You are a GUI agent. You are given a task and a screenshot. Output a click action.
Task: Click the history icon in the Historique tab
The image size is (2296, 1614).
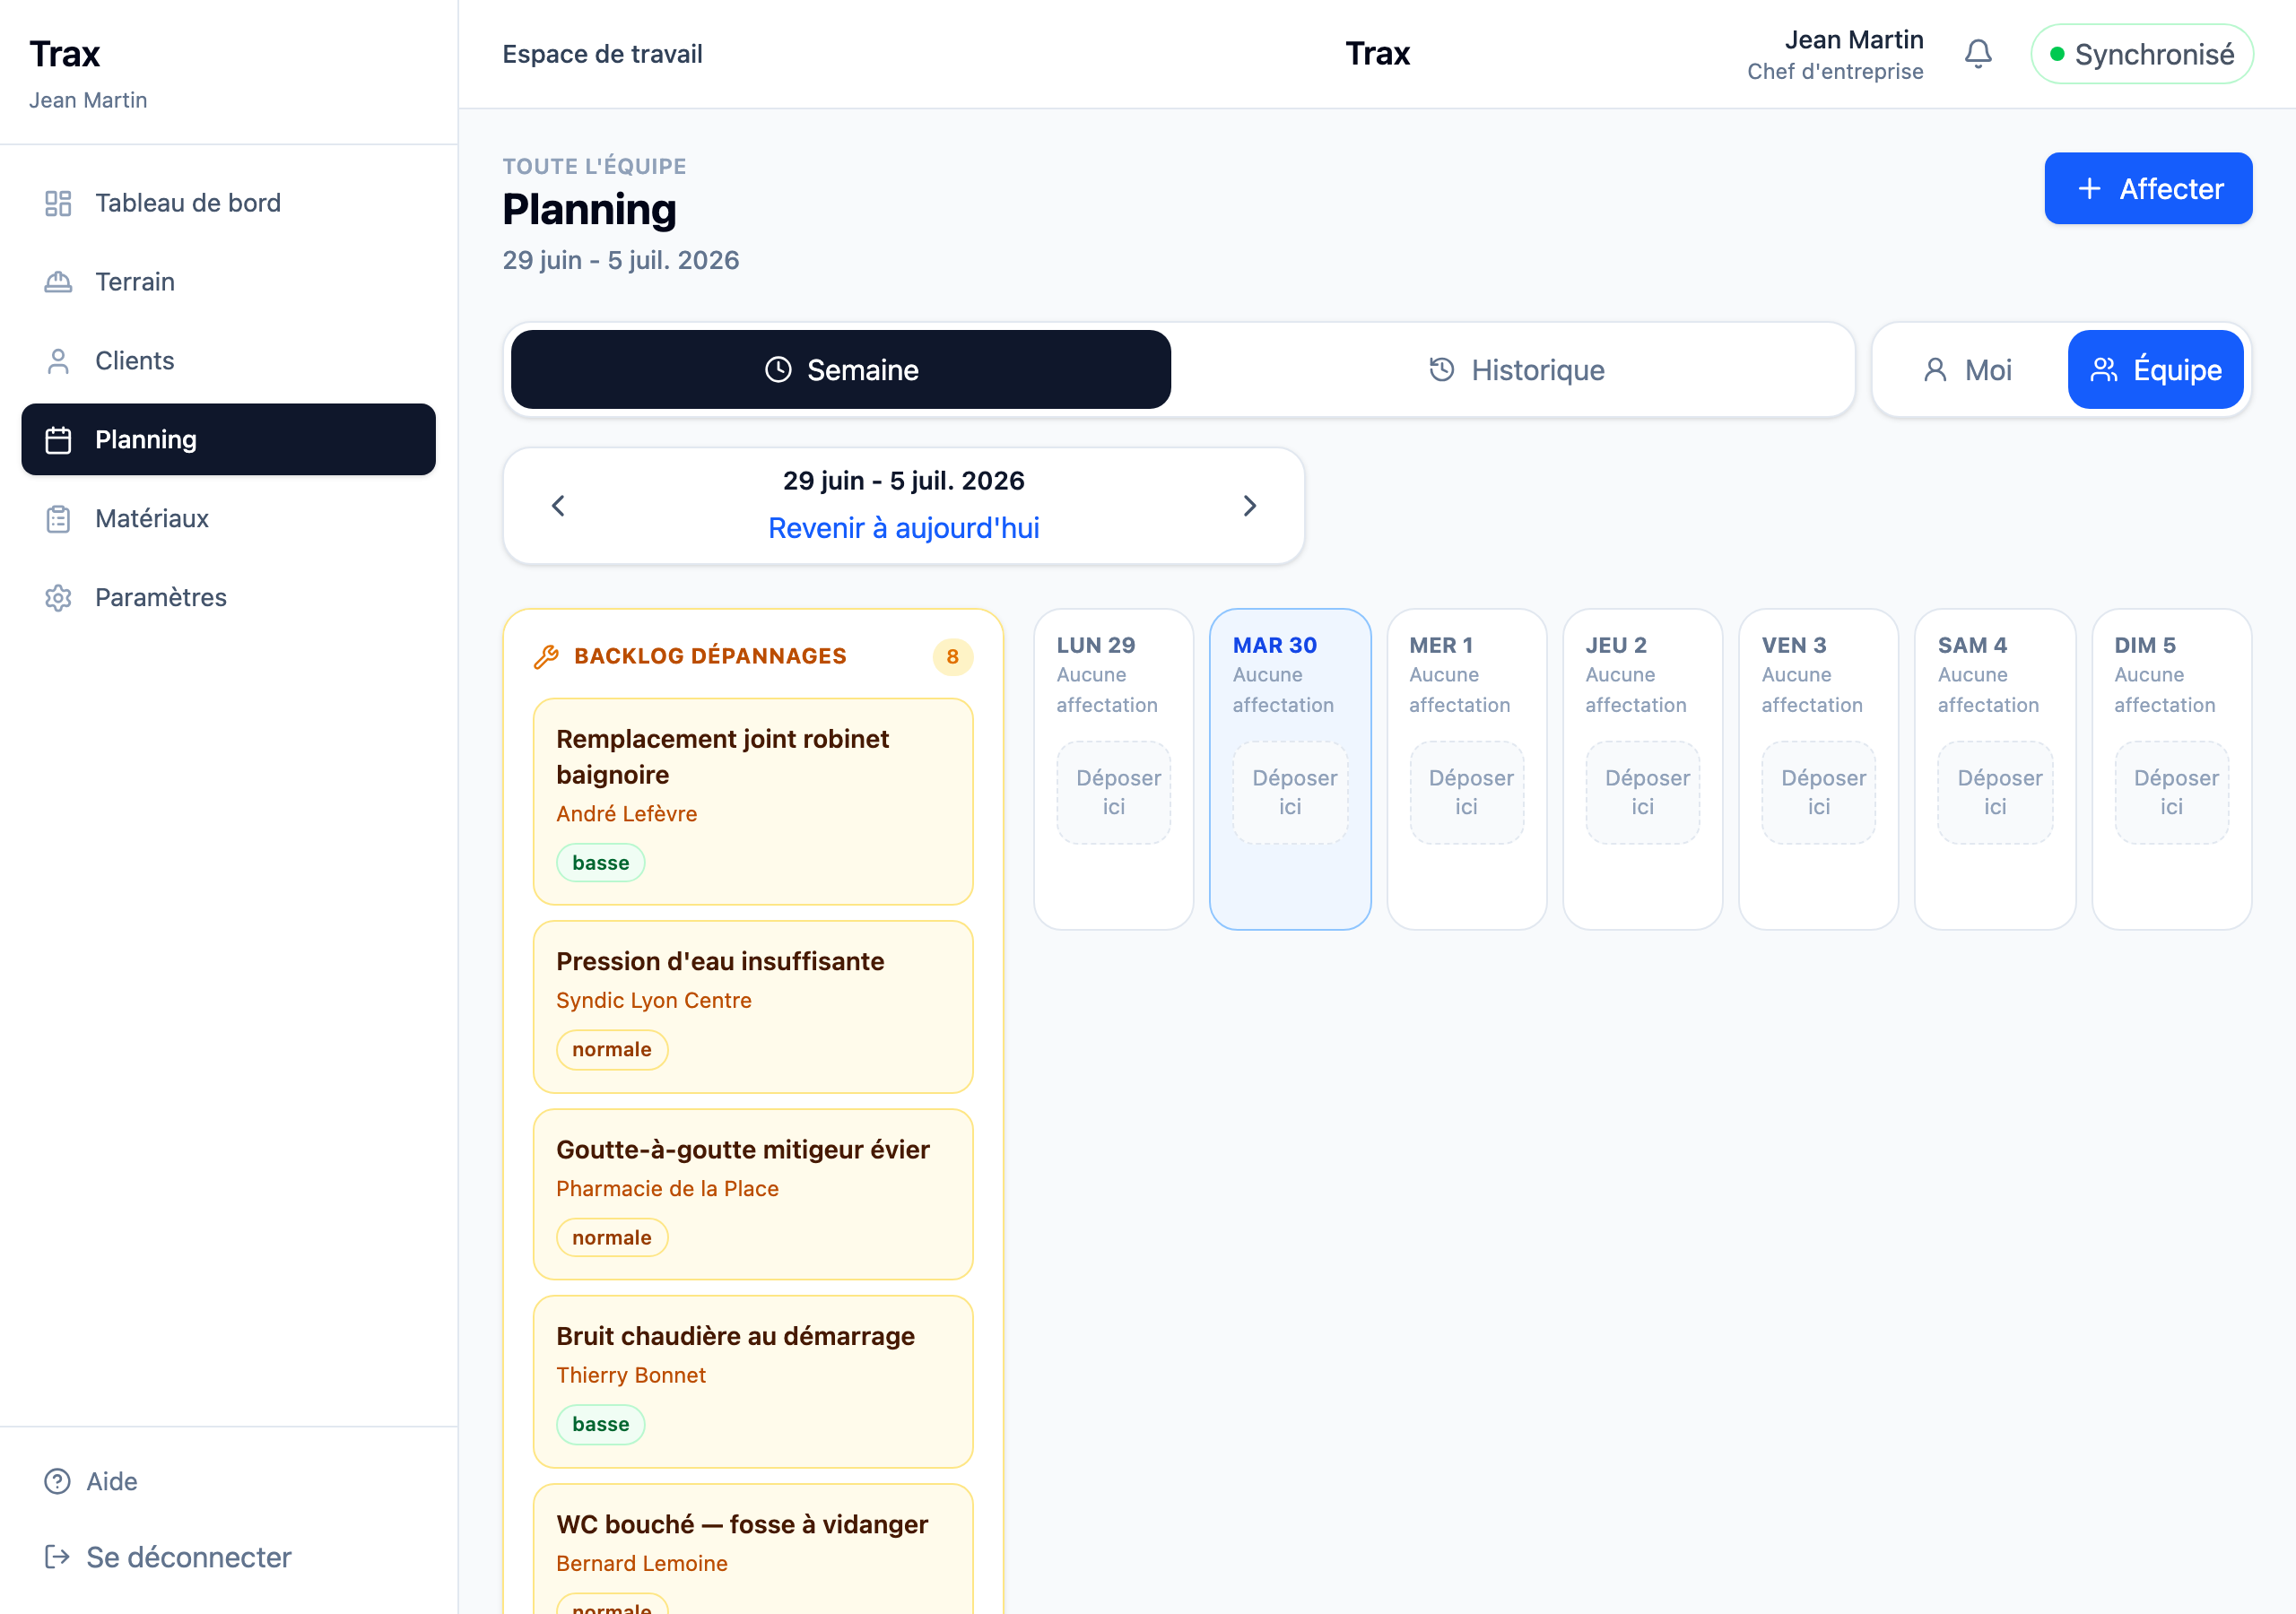click(x=1441, y=370)
